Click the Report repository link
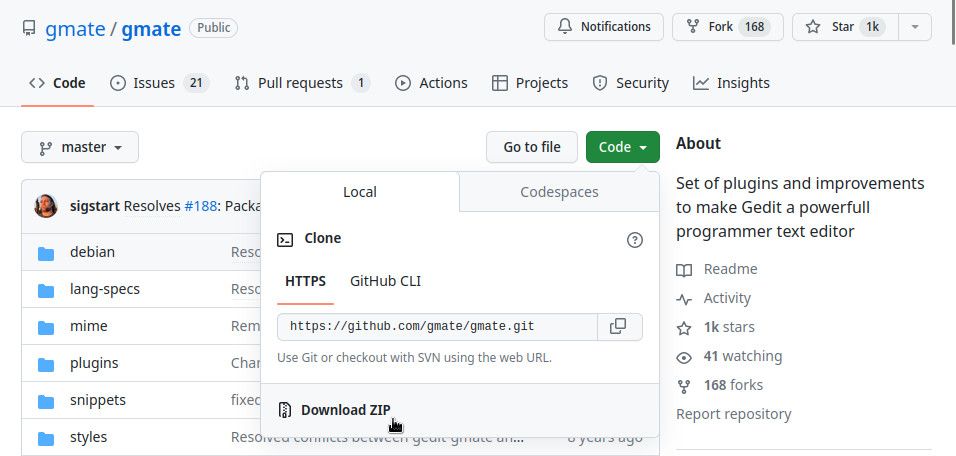 [x=733, y=414]
